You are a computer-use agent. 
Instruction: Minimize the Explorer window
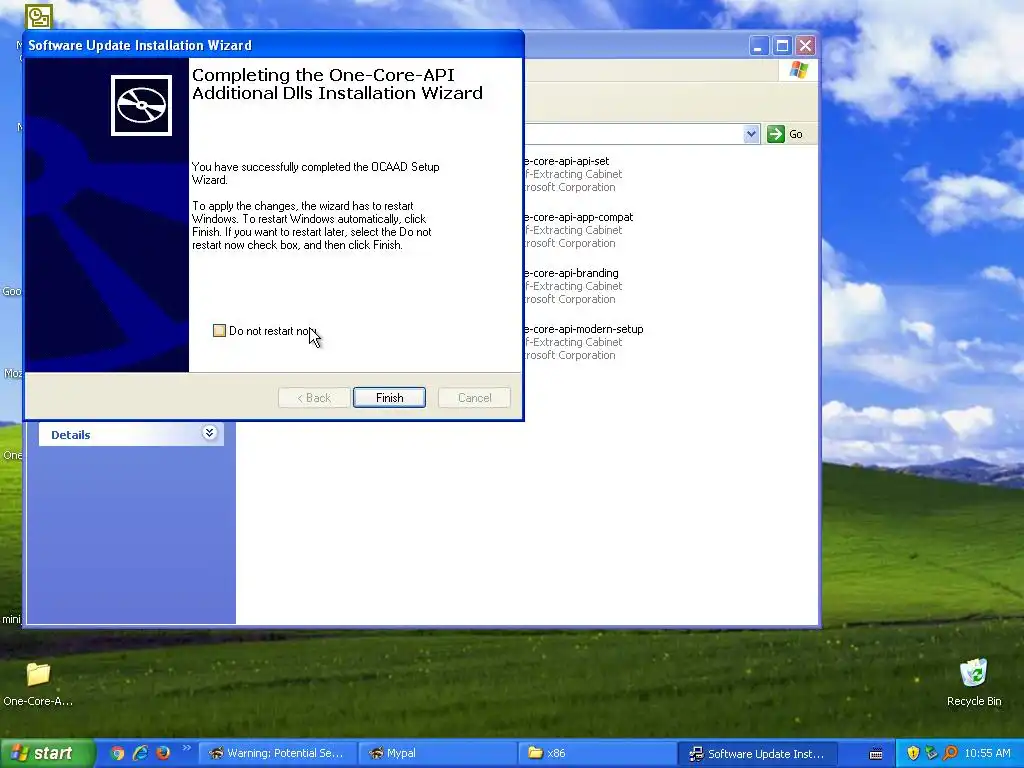[758, 45]
